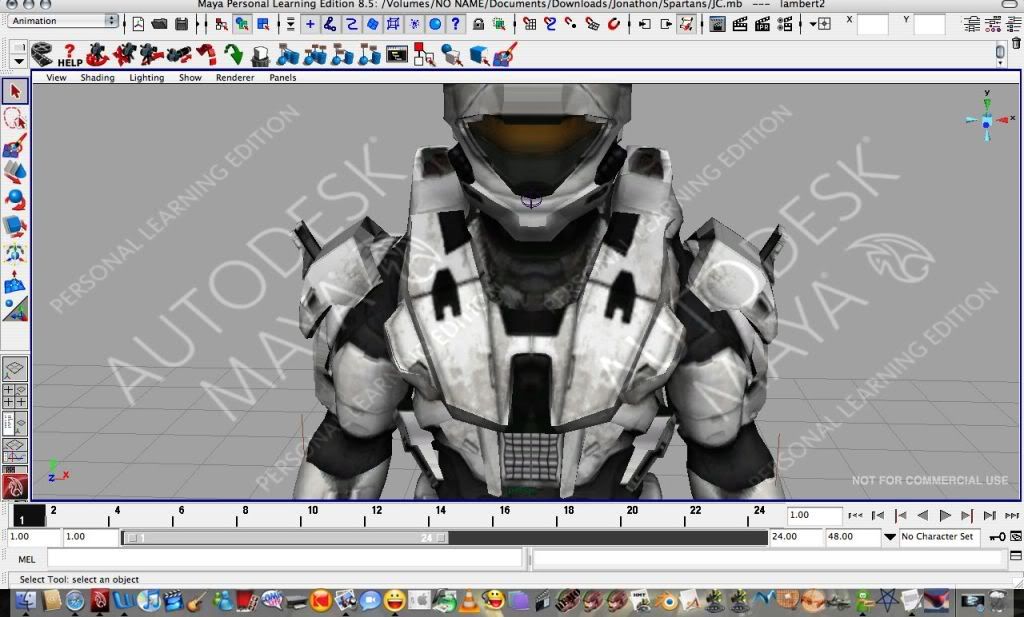Open the Show panel menu
Viewport: 1024px width, 617px height.
click(190, 77)
